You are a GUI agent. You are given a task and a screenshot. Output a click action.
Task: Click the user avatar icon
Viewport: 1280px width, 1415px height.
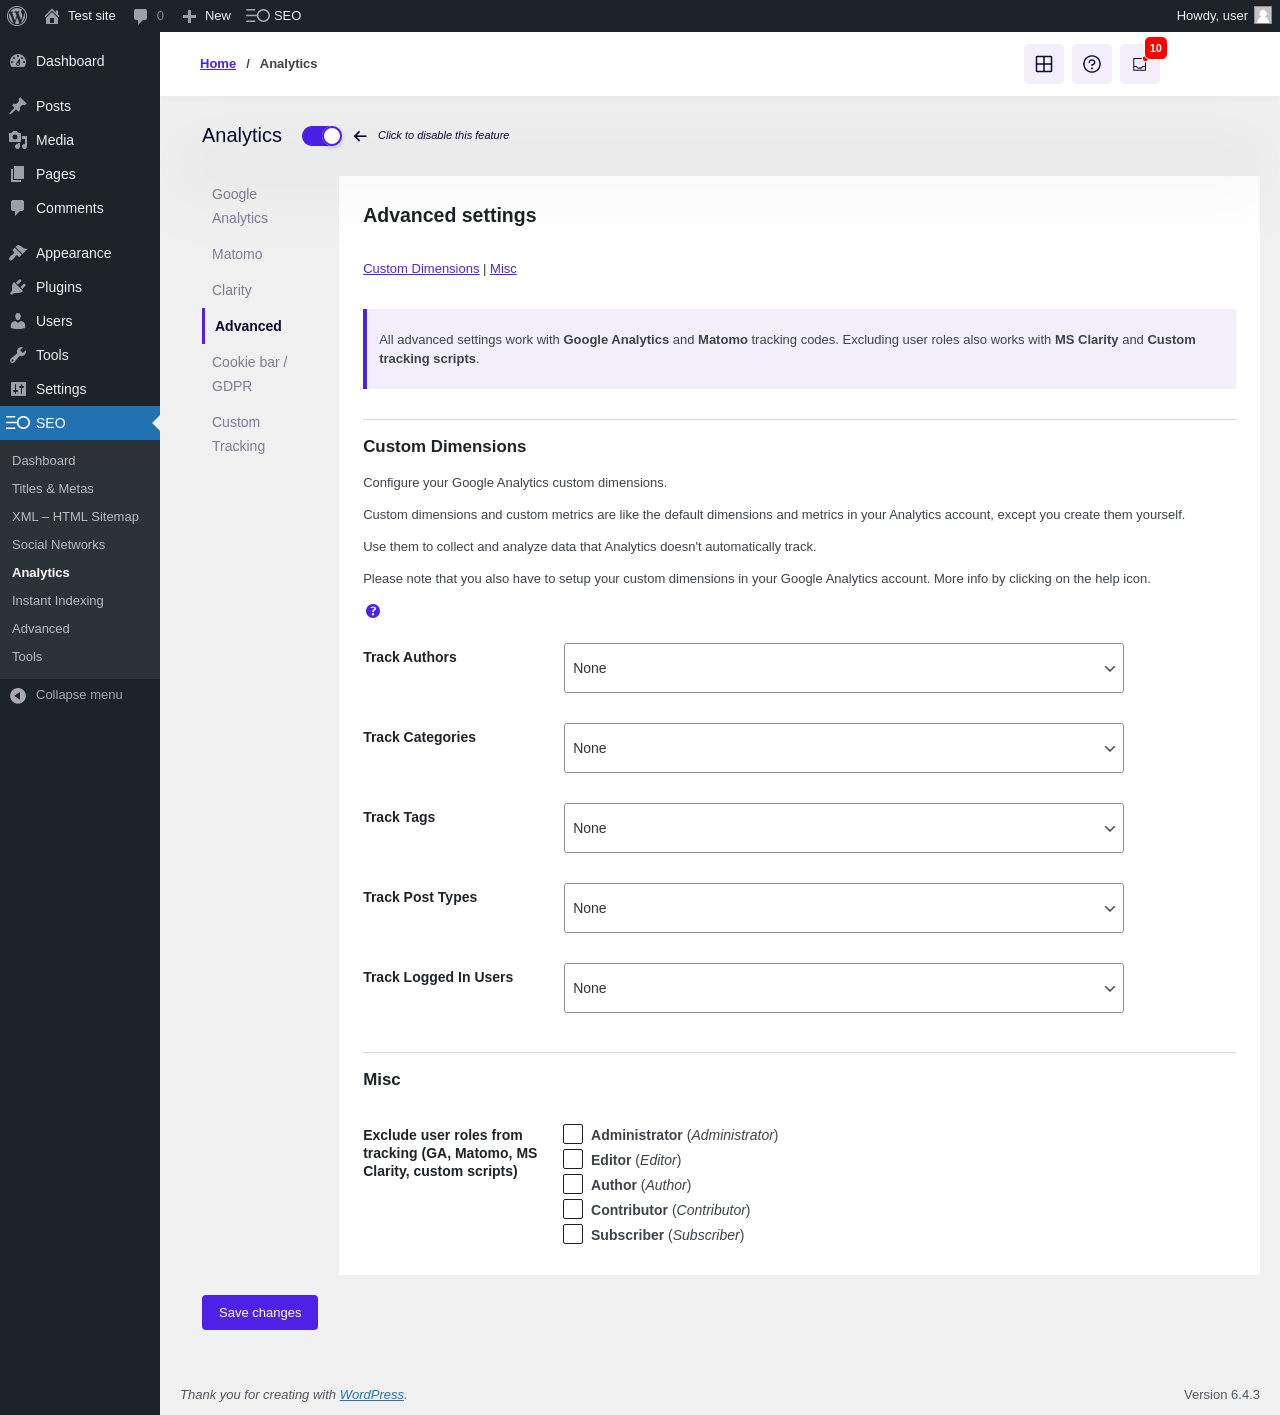coord(1263,15)
